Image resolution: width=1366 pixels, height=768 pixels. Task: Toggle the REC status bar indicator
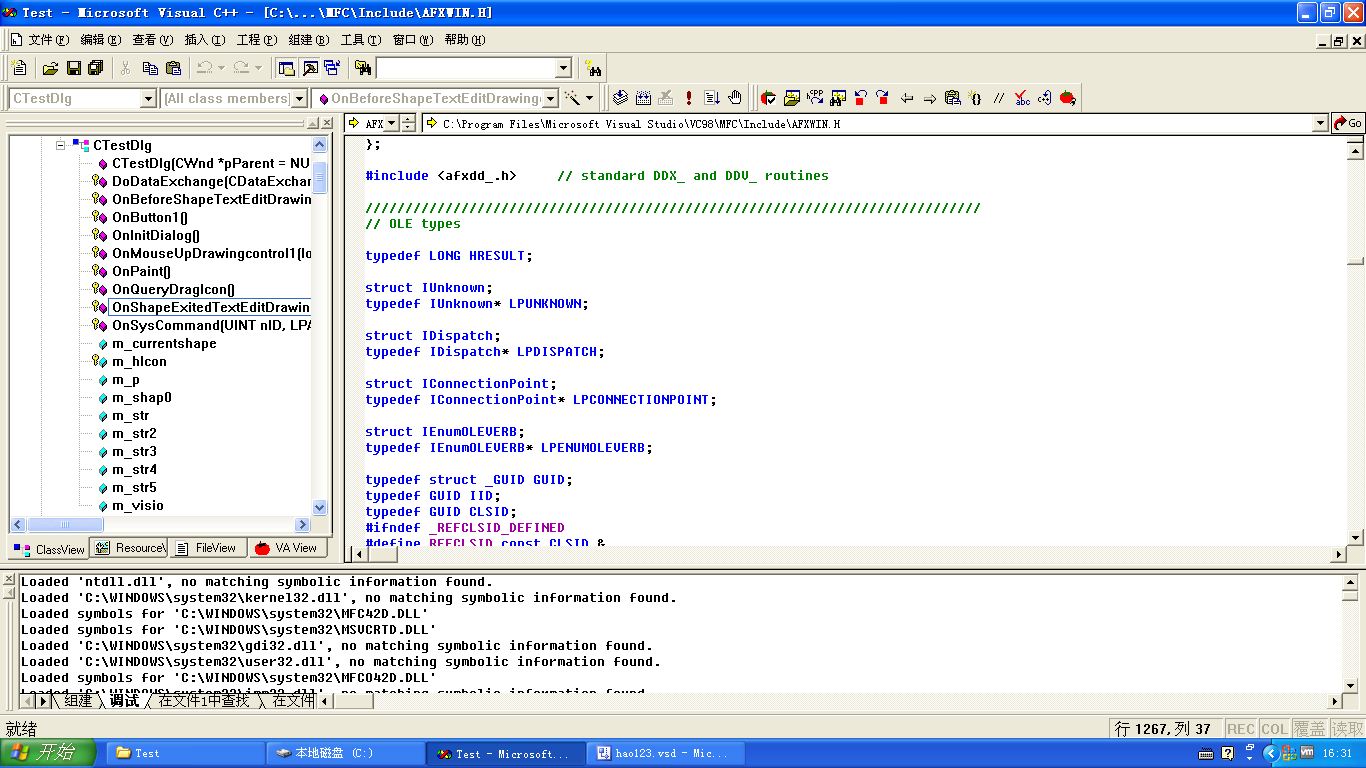click(1241, 729)
